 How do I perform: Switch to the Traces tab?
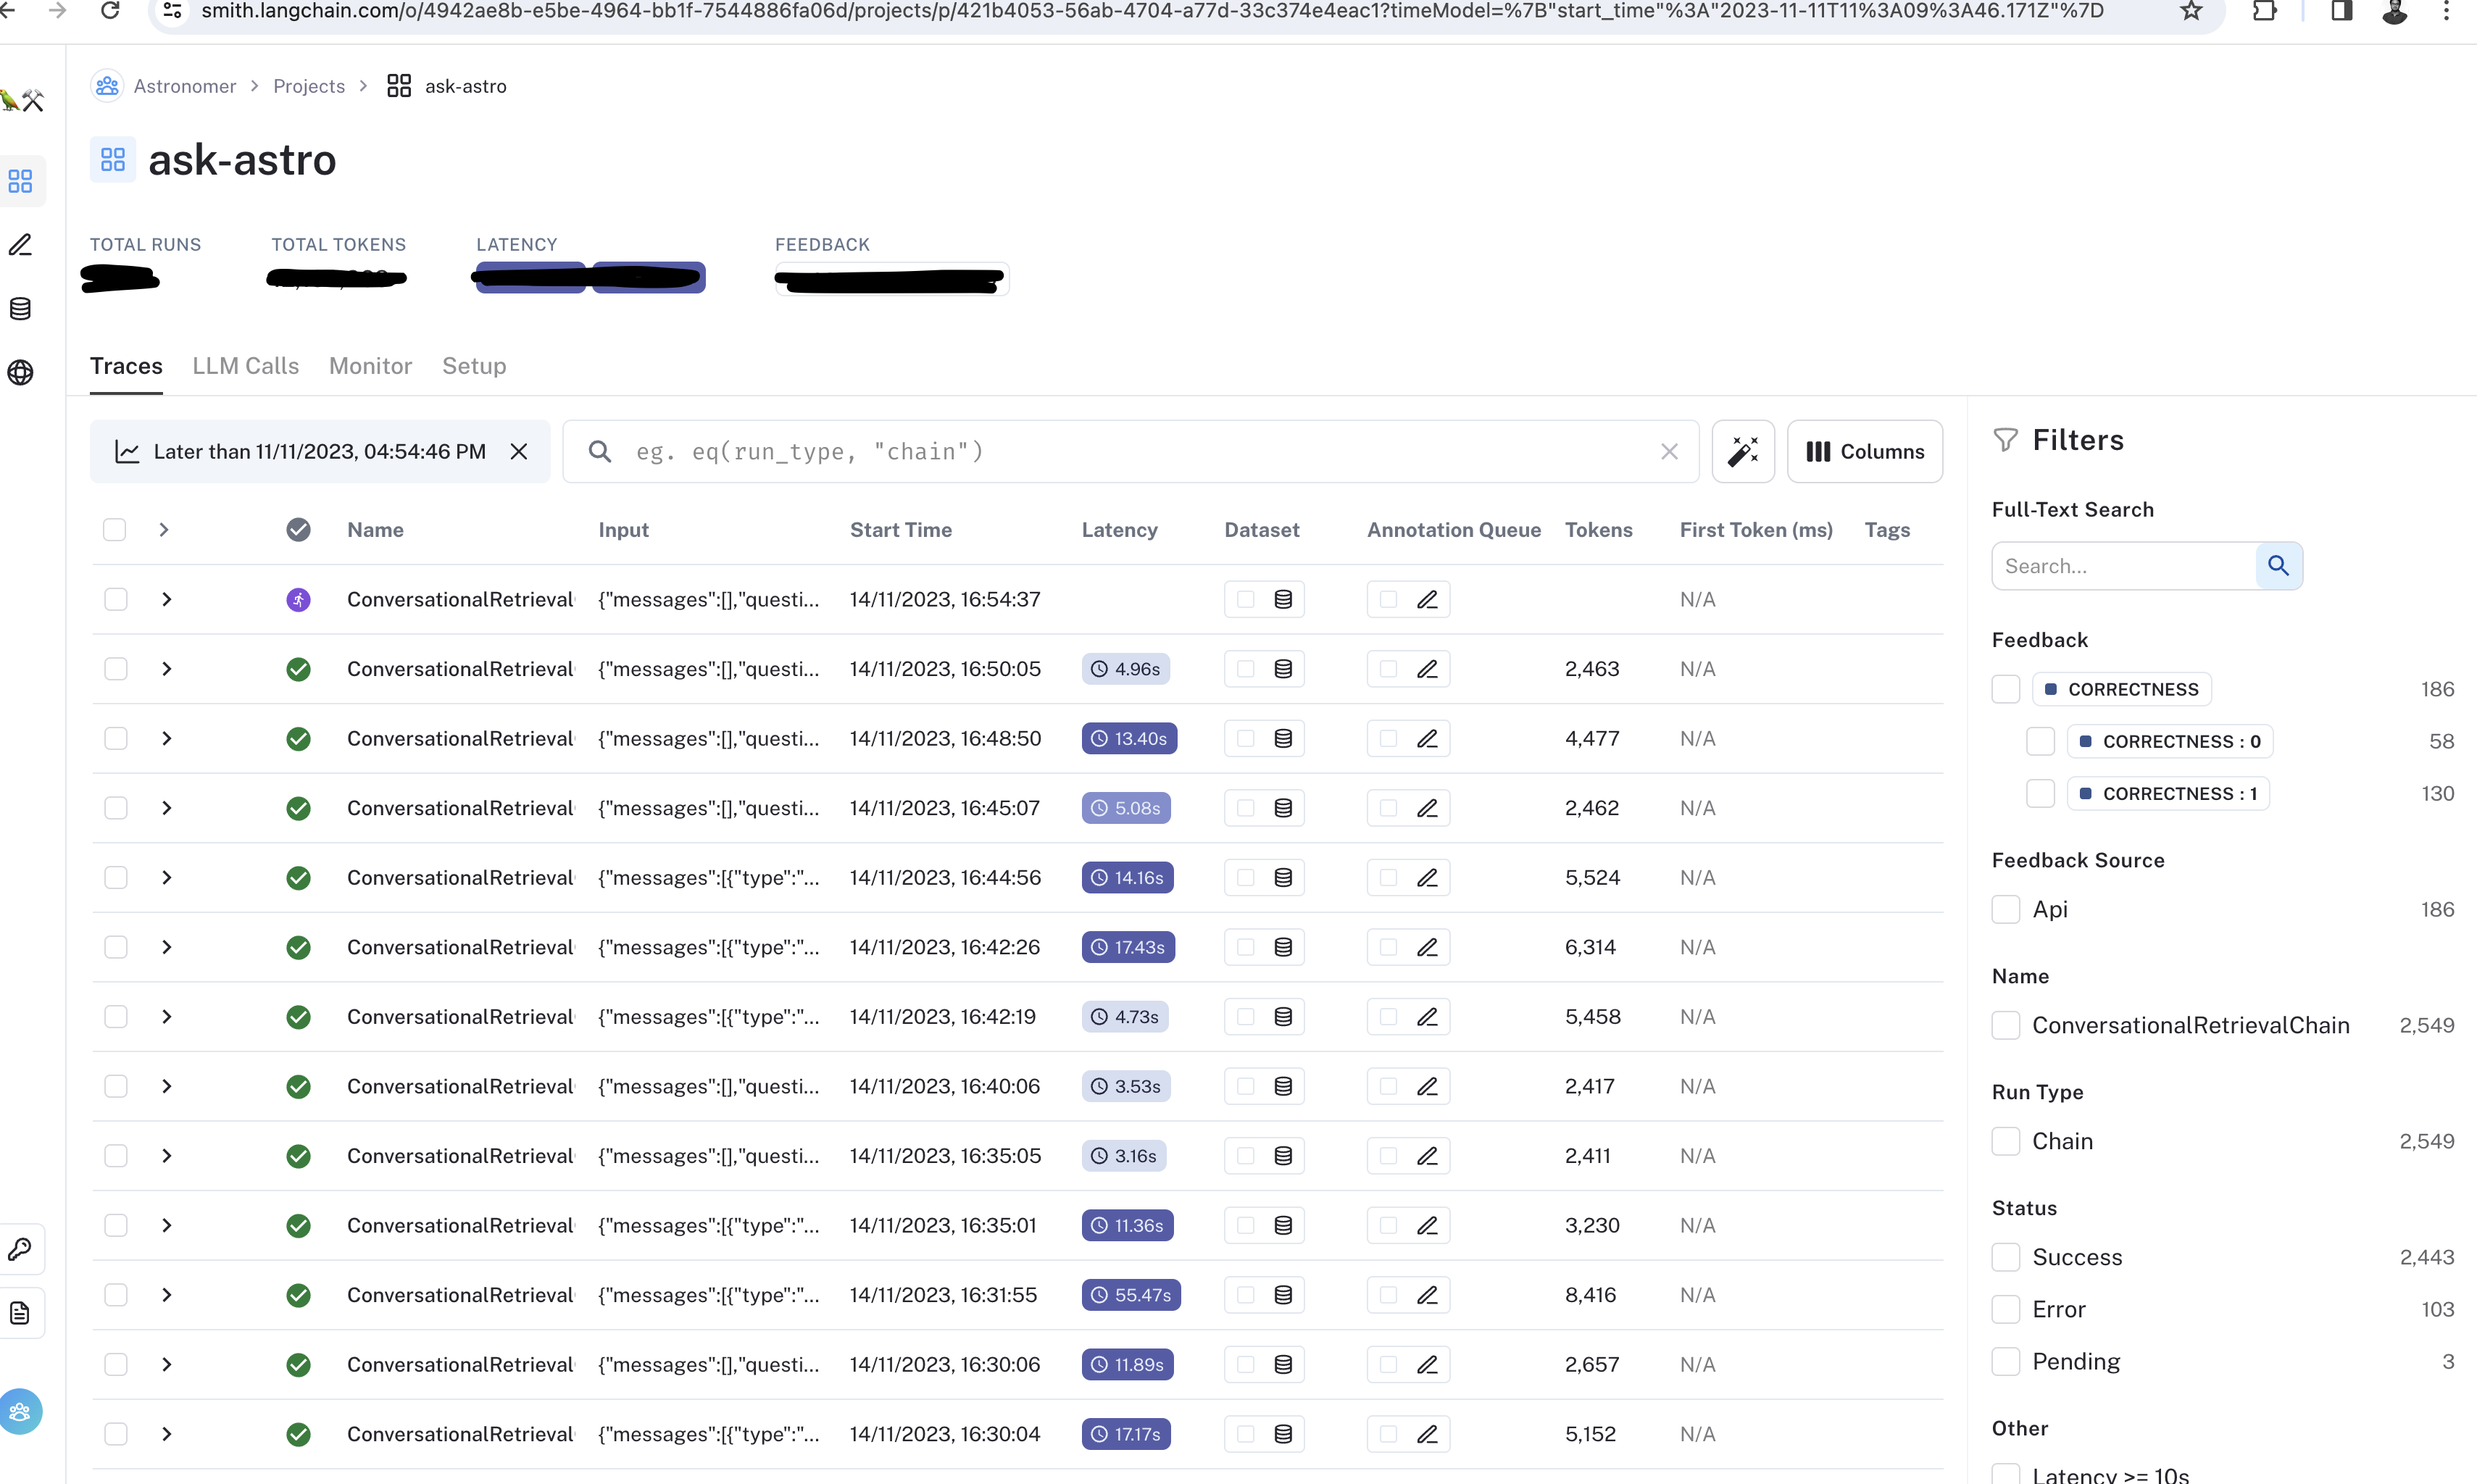pos(126,366)
